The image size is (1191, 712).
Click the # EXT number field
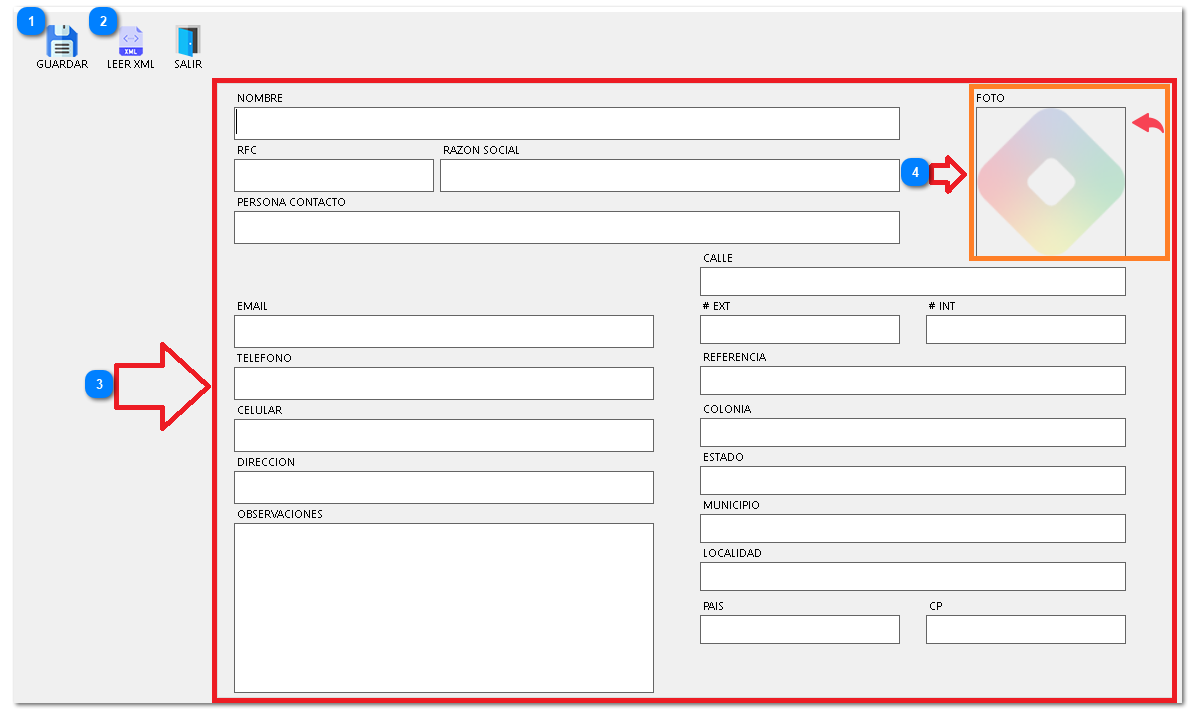point(799,329)
